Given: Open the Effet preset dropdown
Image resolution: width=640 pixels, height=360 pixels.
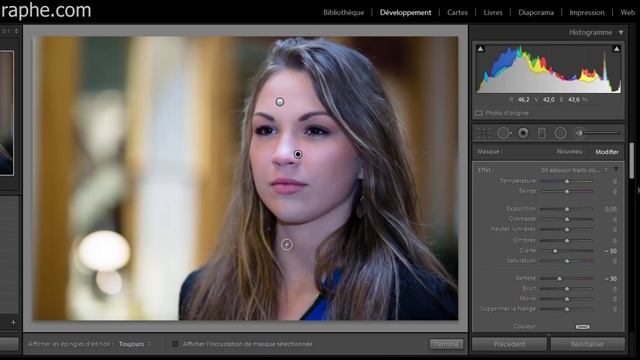Looking at the screenshot, I should point(574,170).
